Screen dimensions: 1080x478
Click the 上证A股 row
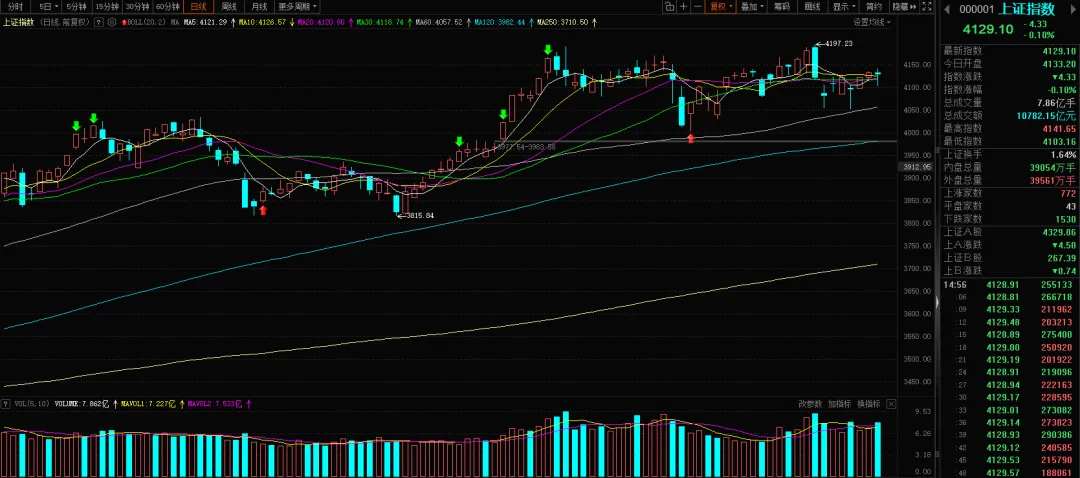(1009, 232)
